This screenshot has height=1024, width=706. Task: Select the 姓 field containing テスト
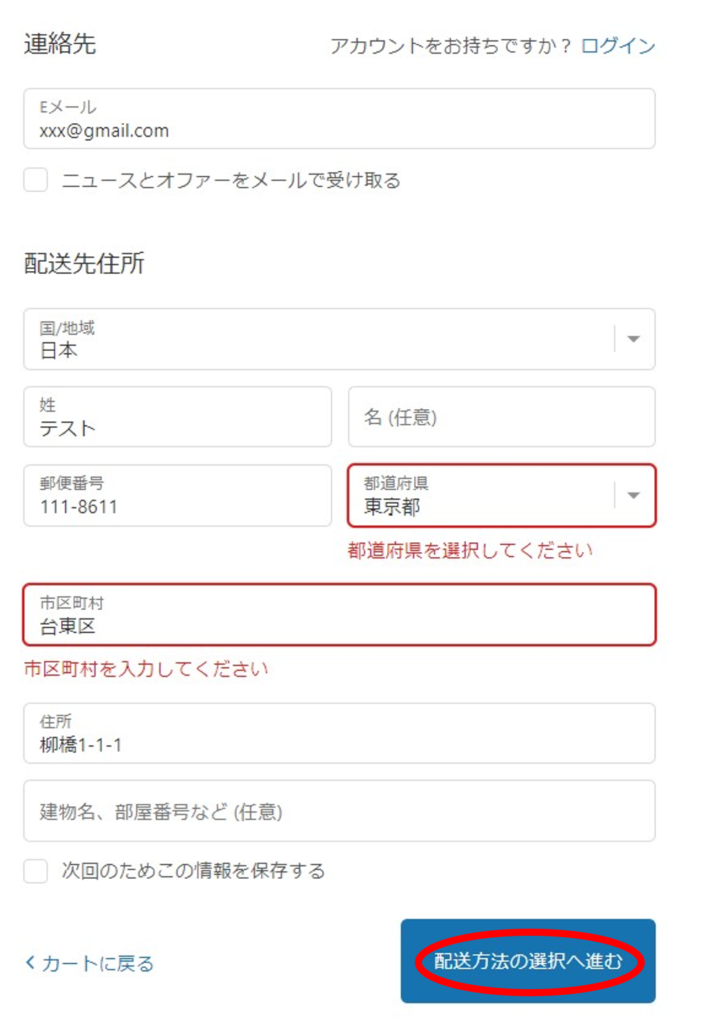tap(178, 417)
